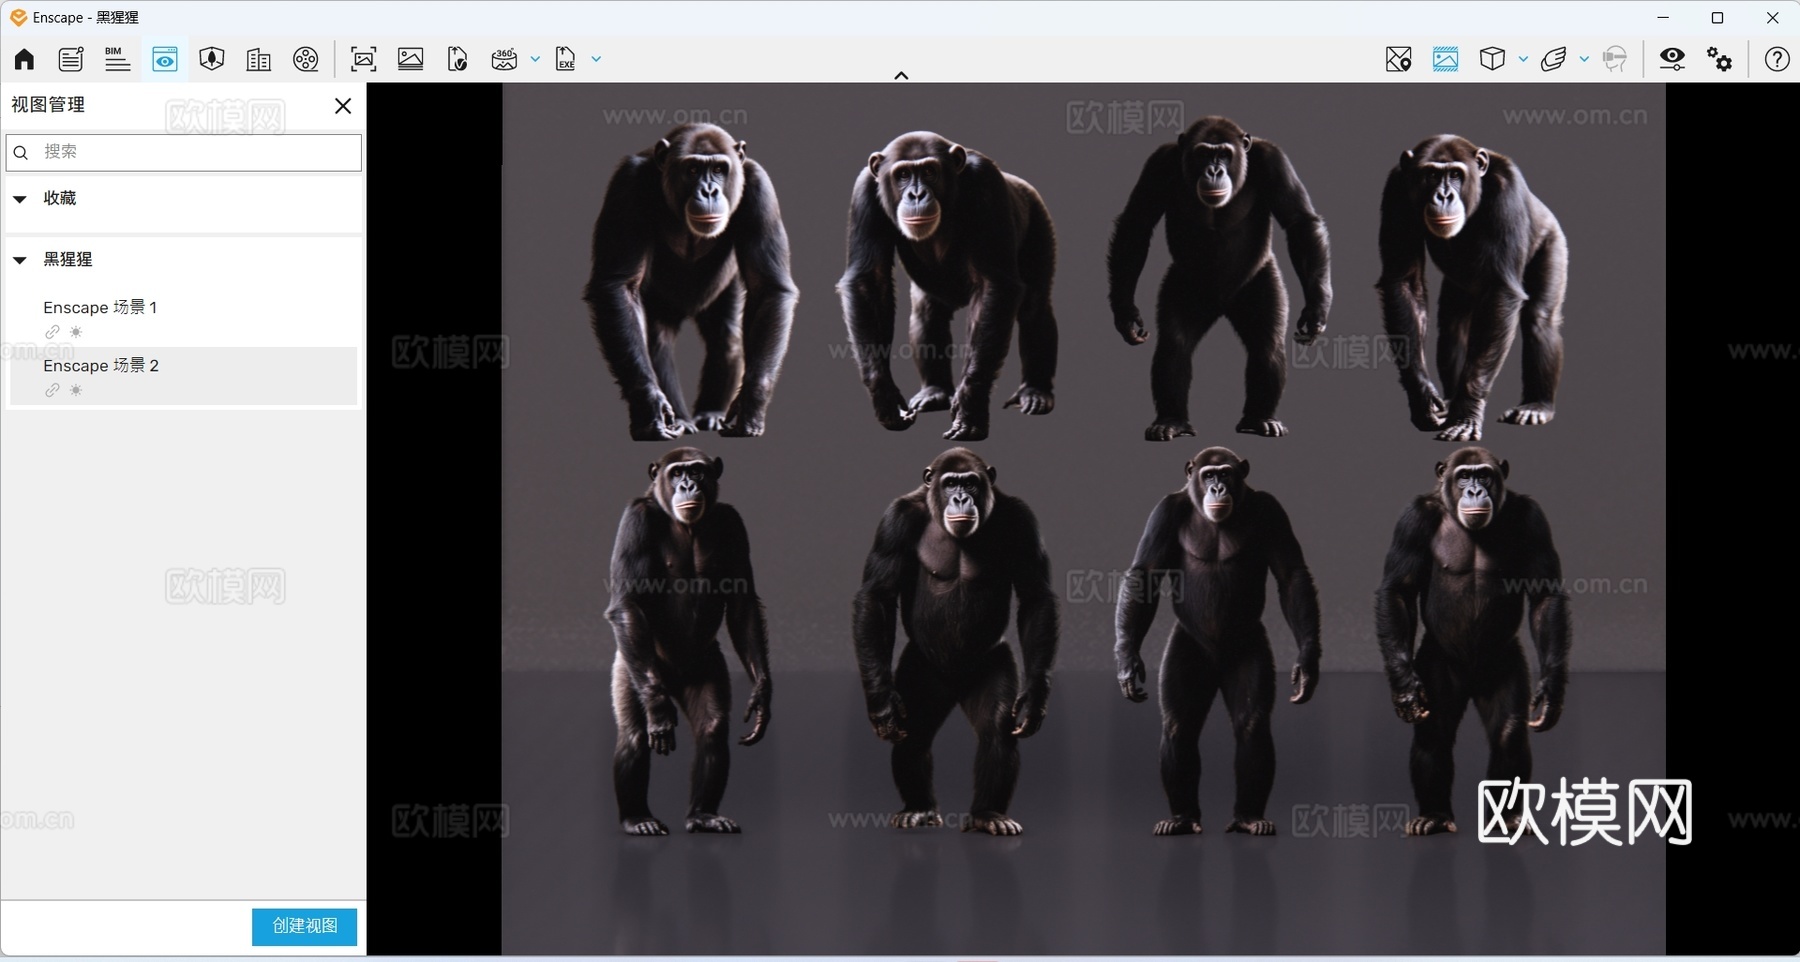Open the video editor film reel icon
The image size is (1800, 962).
click(306, 60)
